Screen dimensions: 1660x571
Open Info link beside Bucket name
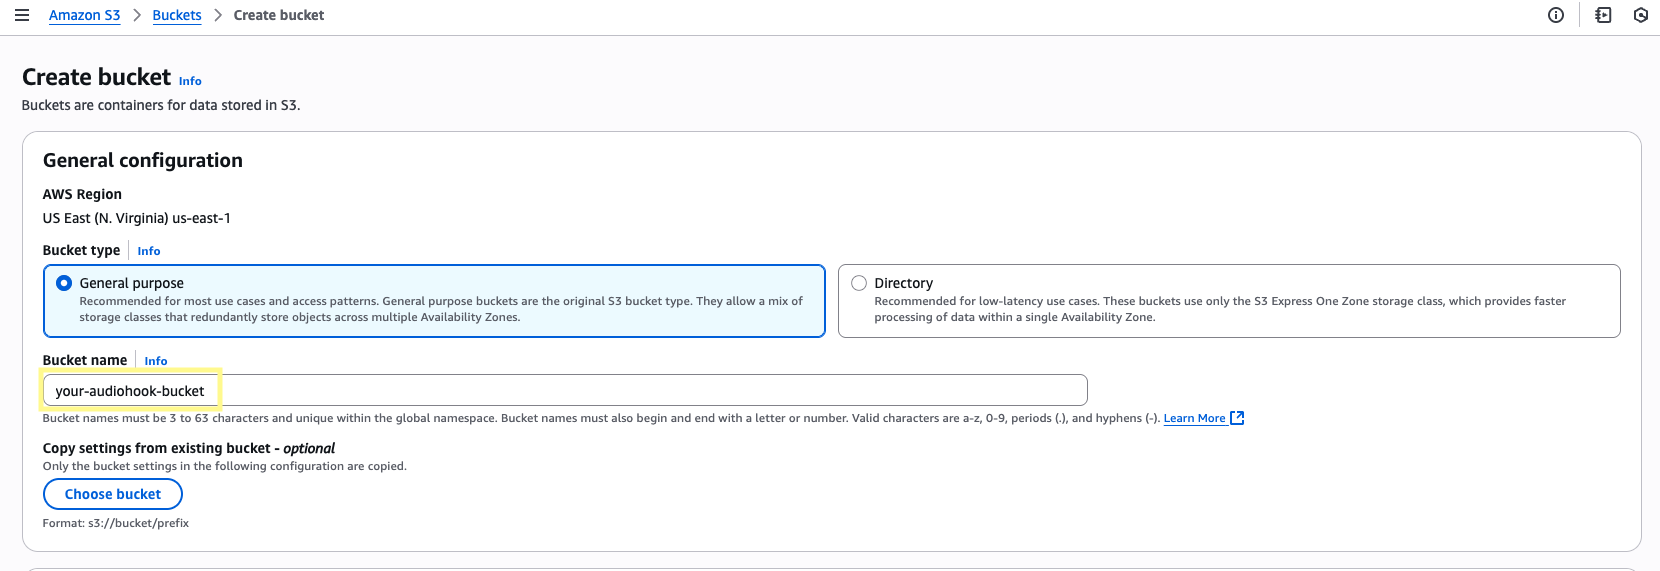coord(156,361)
